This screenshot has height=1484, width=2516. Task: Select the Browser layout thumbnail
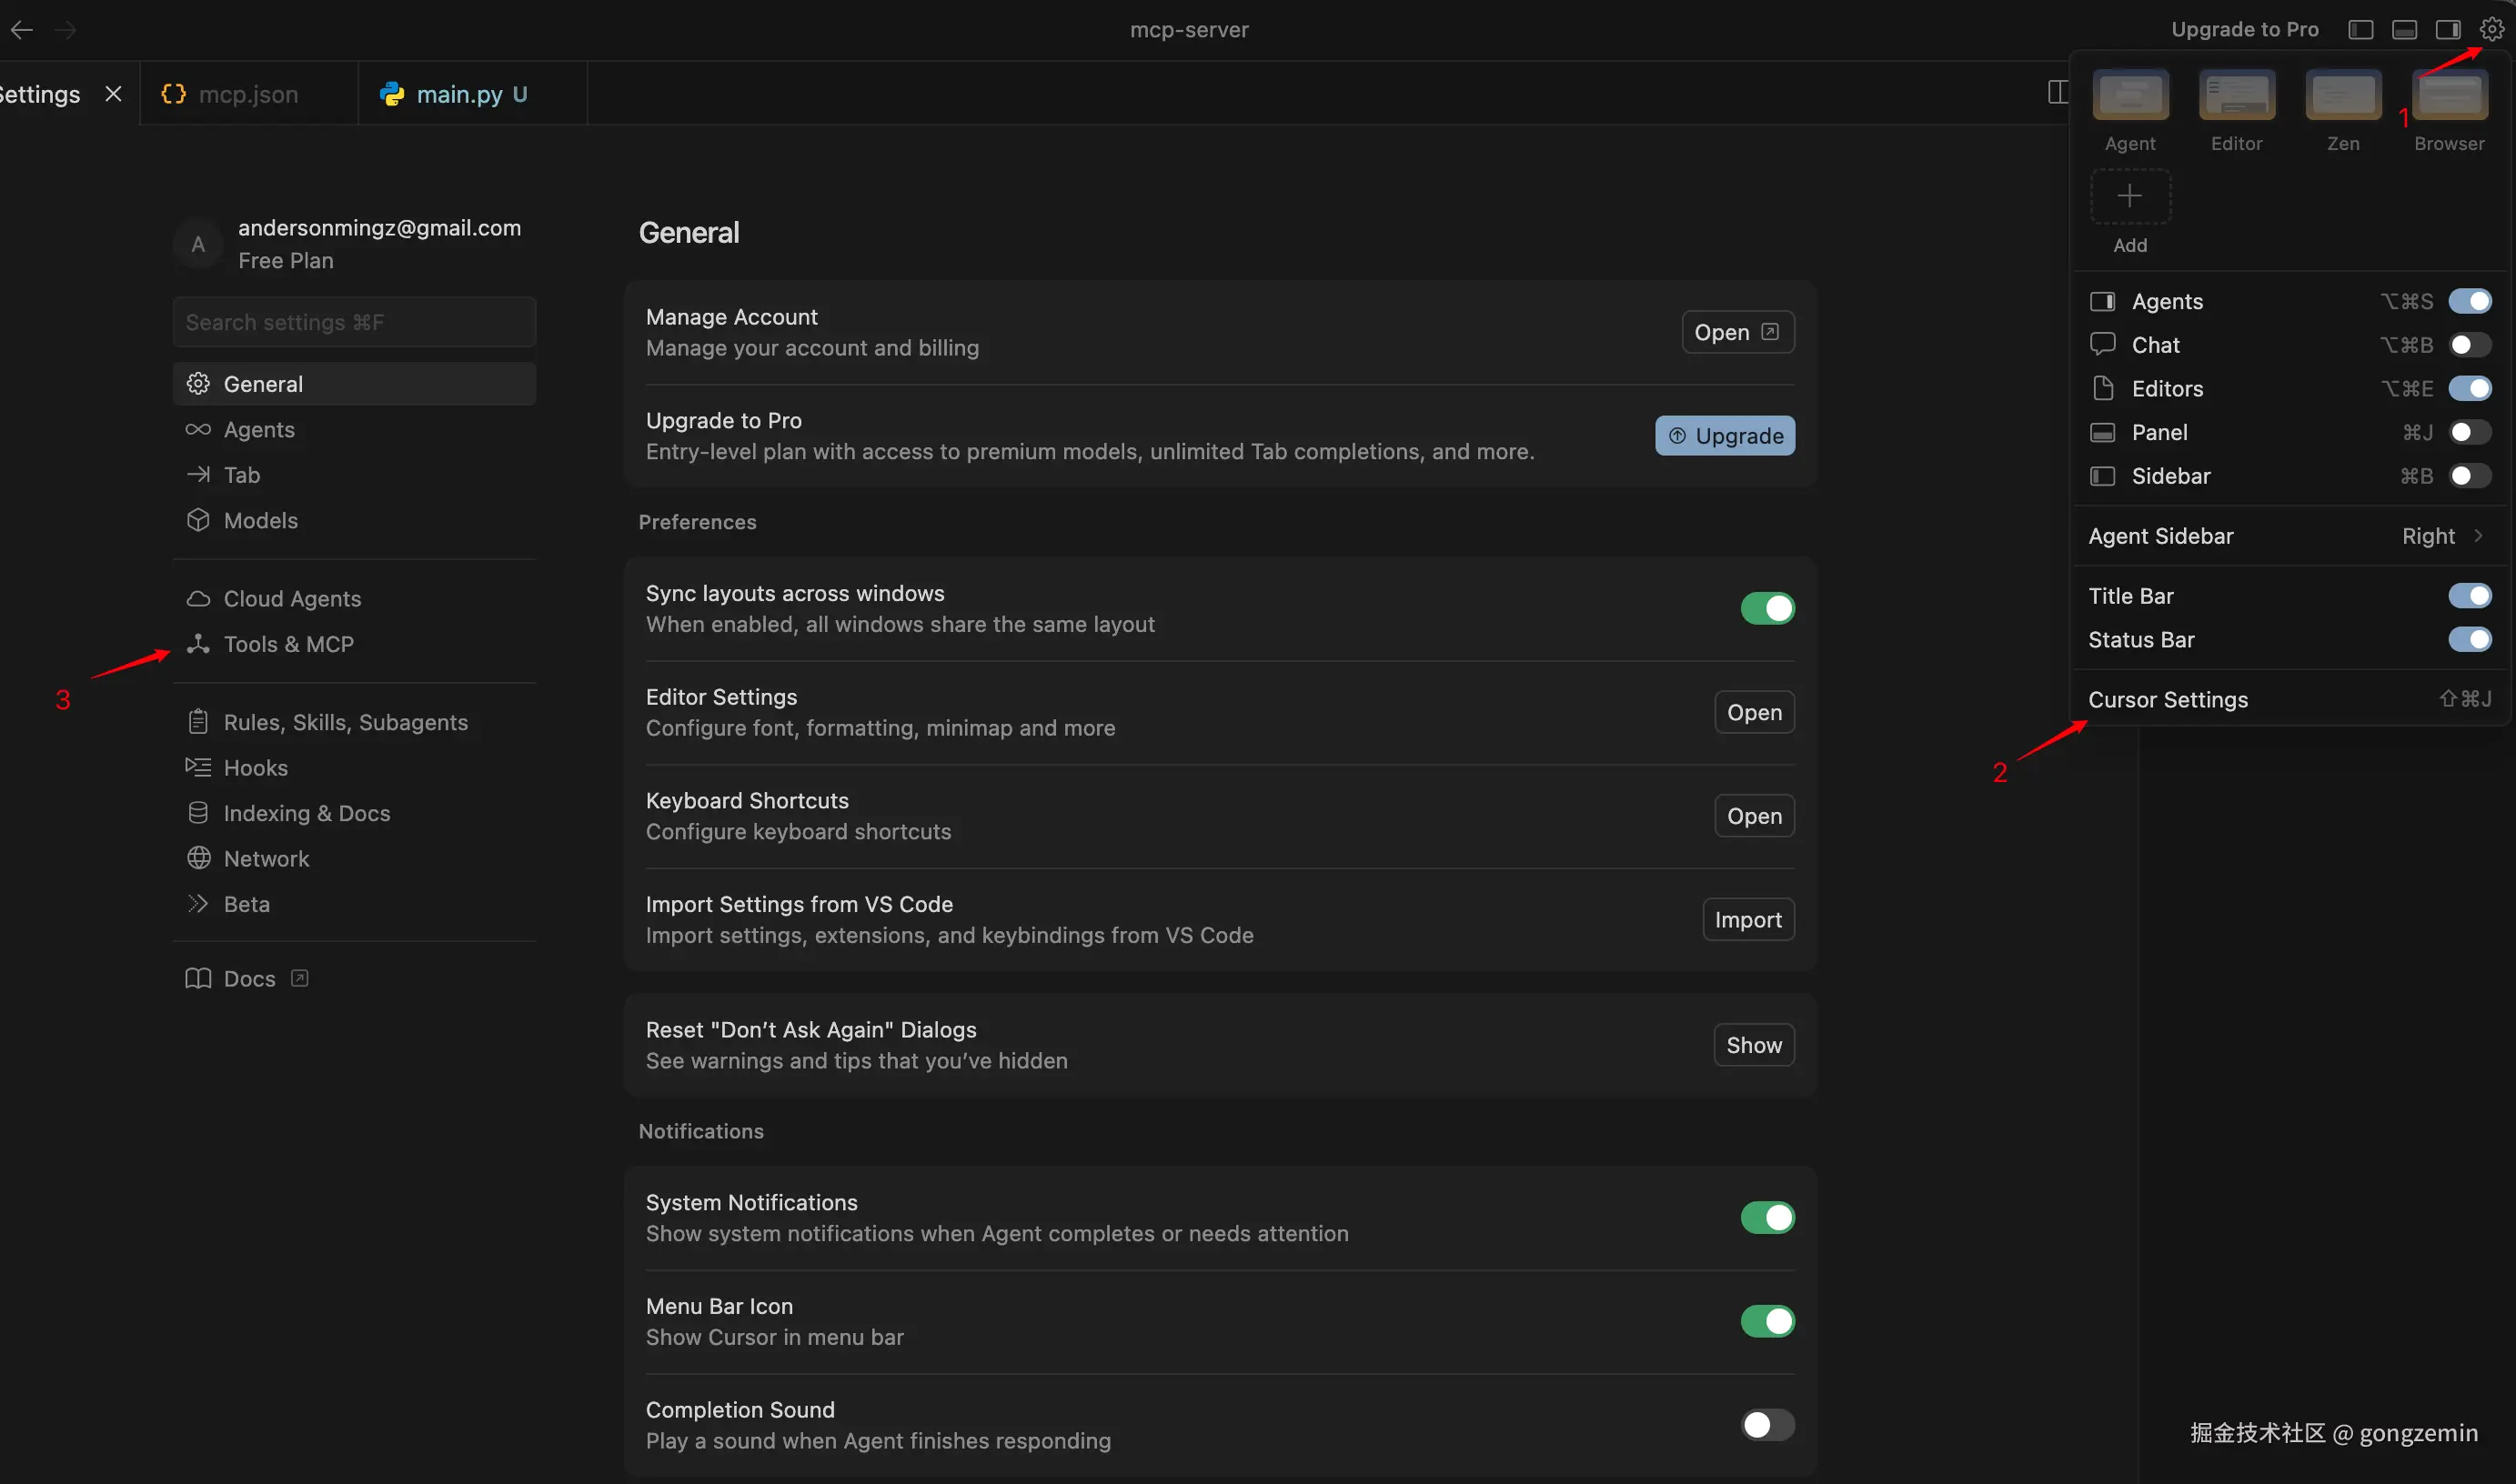2450,95
